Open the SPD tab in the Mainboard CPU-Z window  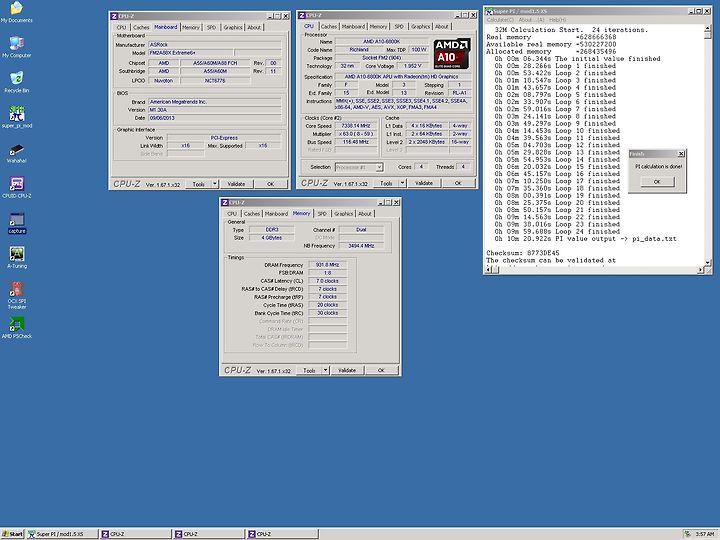[211, 28]
